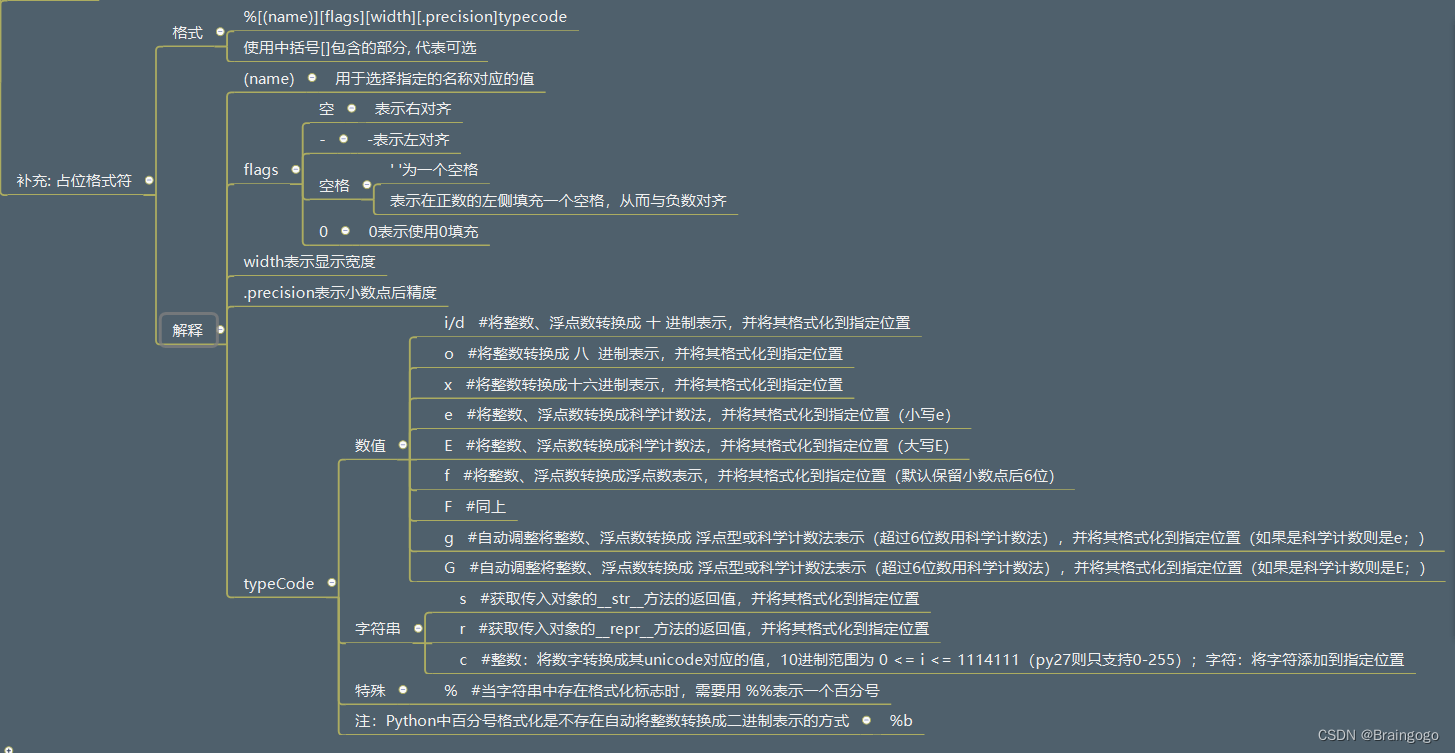Select the flags node
1455x753 pixels.
tap(261, 170)
